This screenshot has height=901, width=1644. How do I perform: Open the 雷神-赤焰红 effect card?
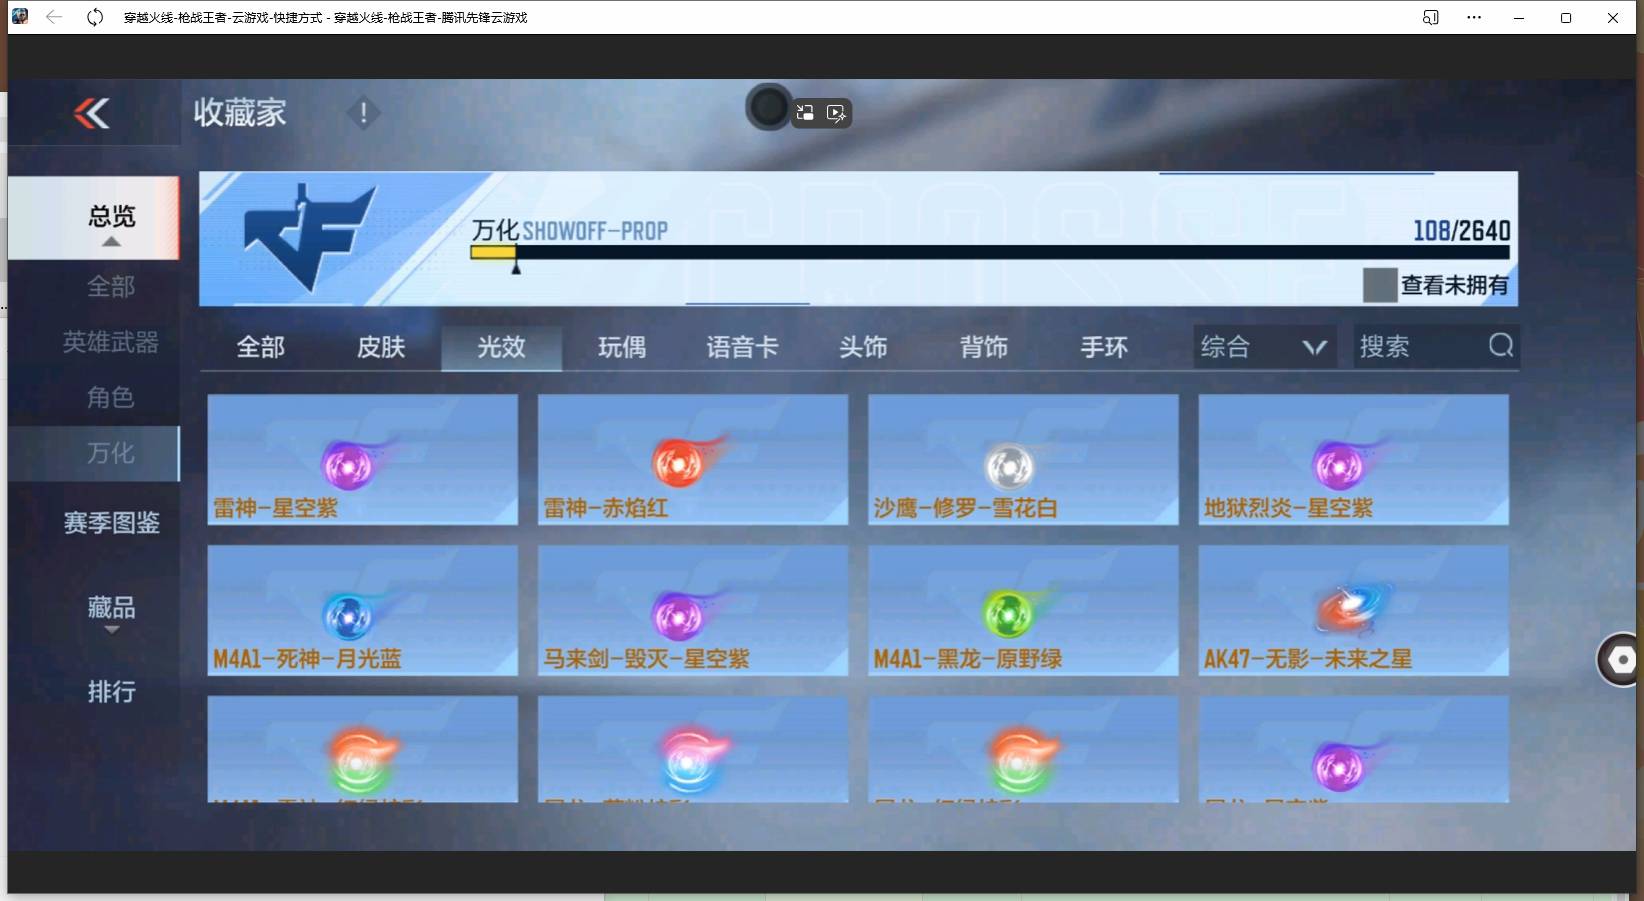(x=693, y=459)
